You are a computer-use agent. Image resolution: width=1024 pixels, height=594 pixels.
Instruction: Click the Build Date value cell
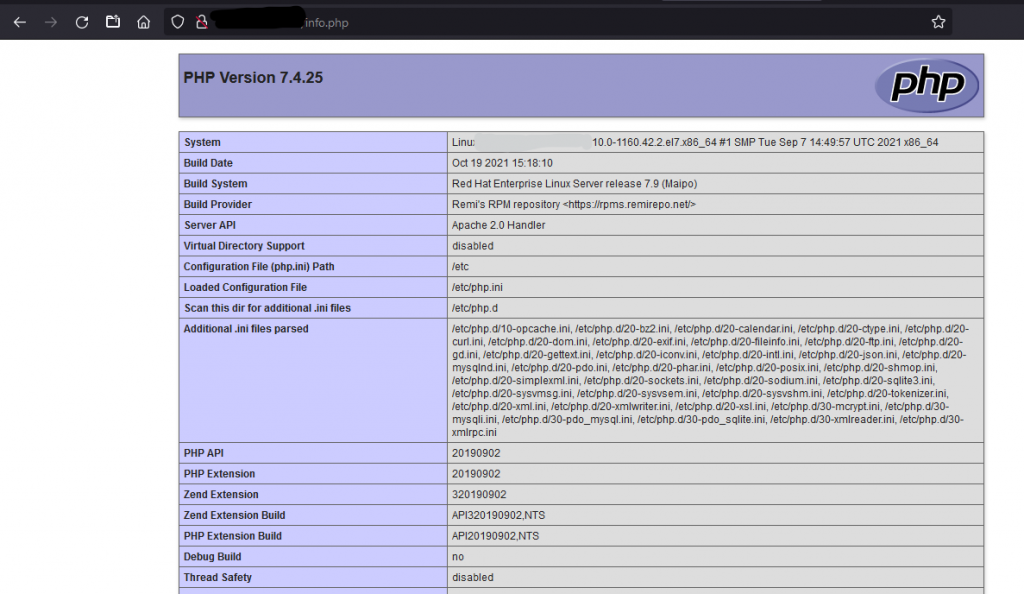pos(502,163)
